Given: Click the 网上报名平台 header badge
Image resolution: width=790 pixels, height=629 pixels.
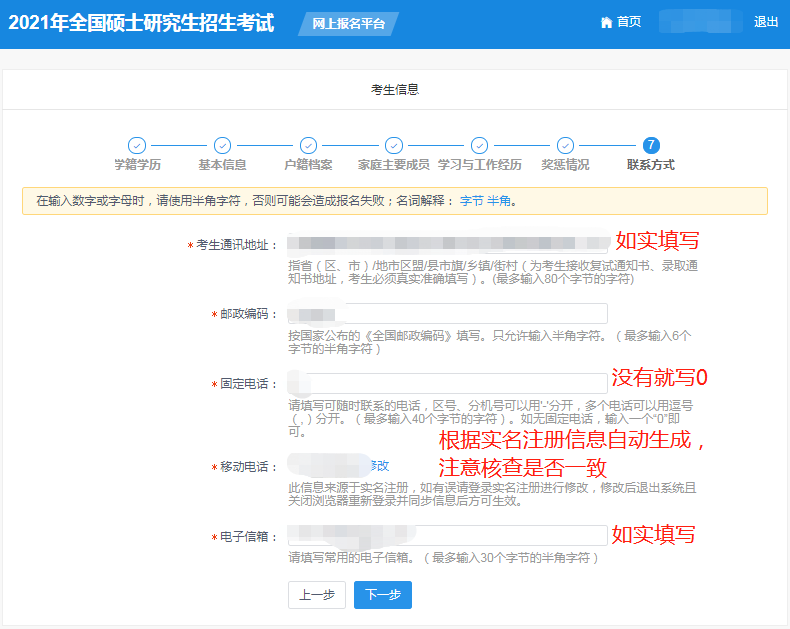Looking at the screenshot, I should pyautogui.click(x=347, y=24).
